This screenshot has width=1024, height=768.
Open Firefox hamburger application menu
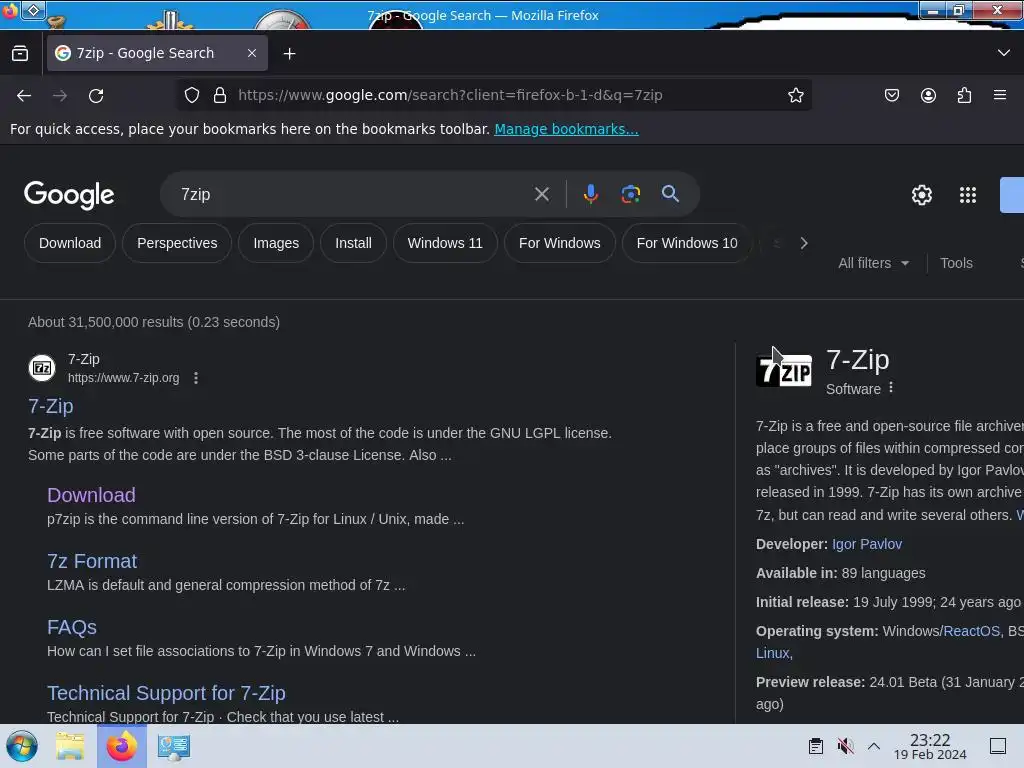tap(1000, 95)
